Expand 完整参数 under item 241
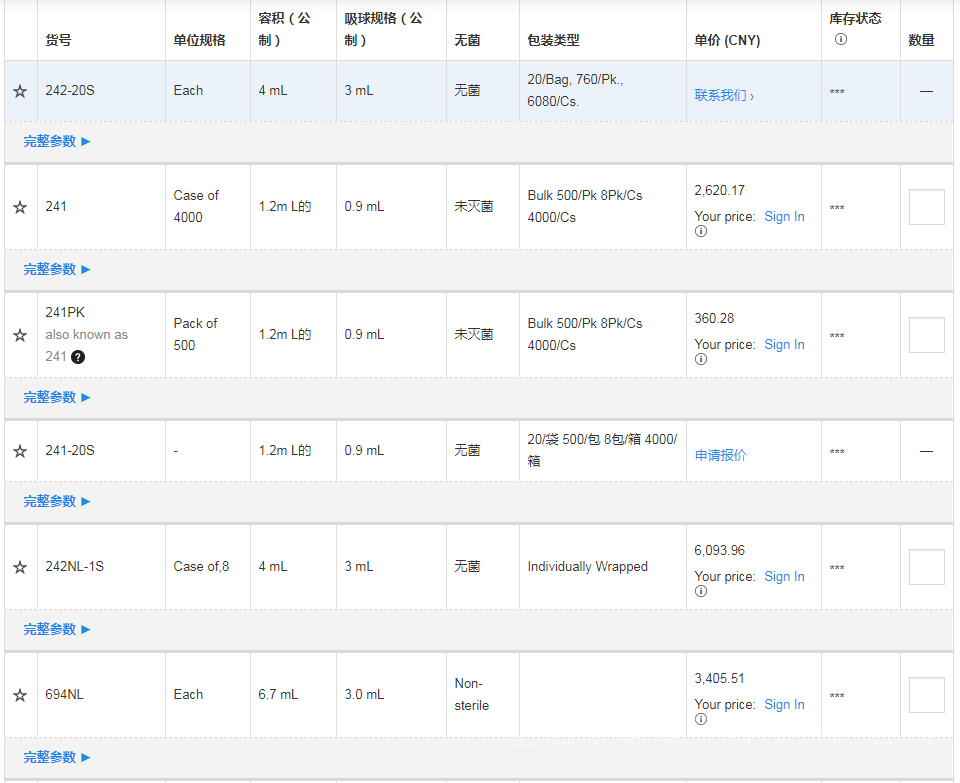The height and width of the screenshot is (783, 960). point(57,270)
